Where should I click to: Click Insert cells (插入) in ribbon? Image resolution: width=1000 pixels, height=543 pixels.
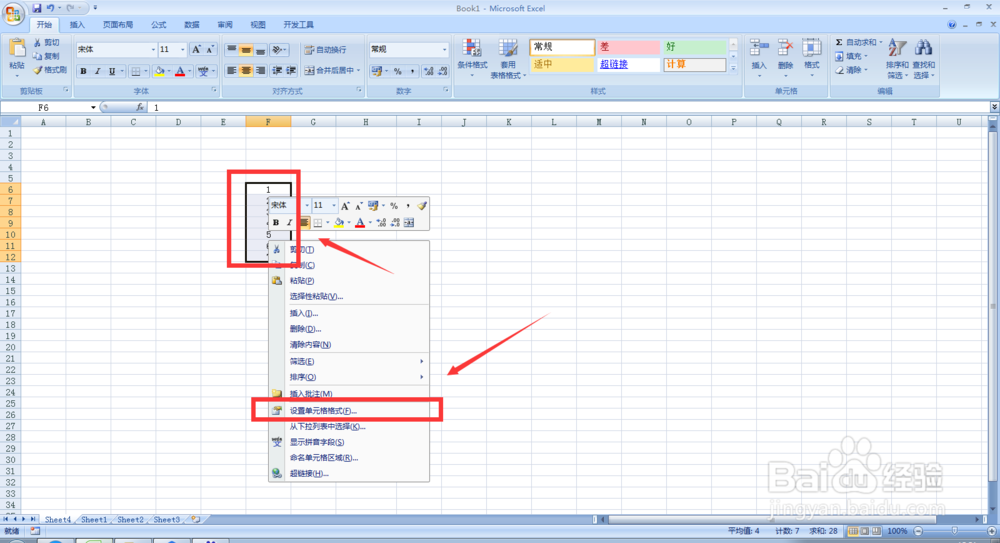[x=759, y=57]
